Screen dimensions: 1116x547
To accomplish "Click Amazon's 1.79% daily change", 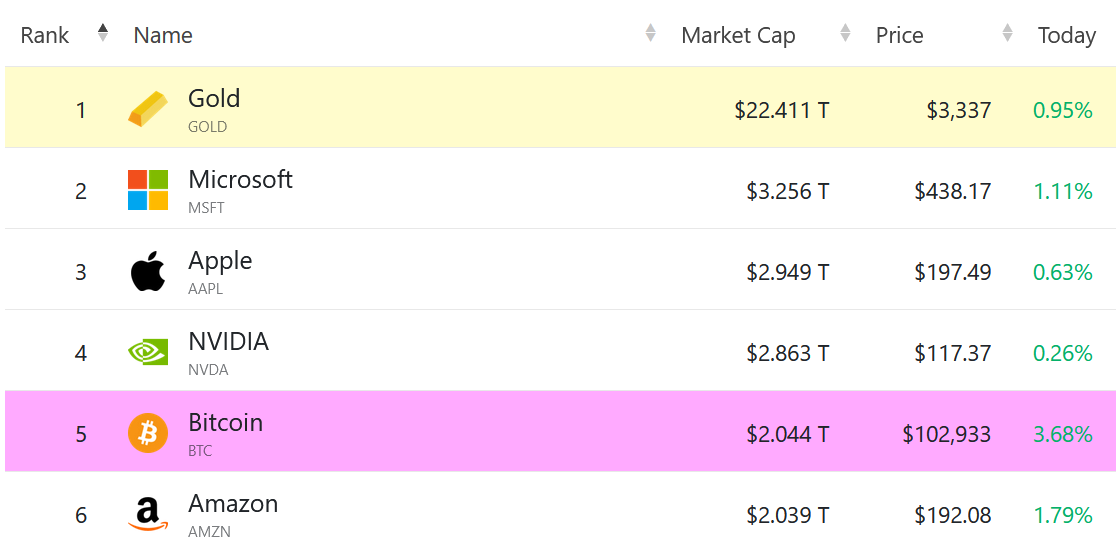I will coord(1063,516).
